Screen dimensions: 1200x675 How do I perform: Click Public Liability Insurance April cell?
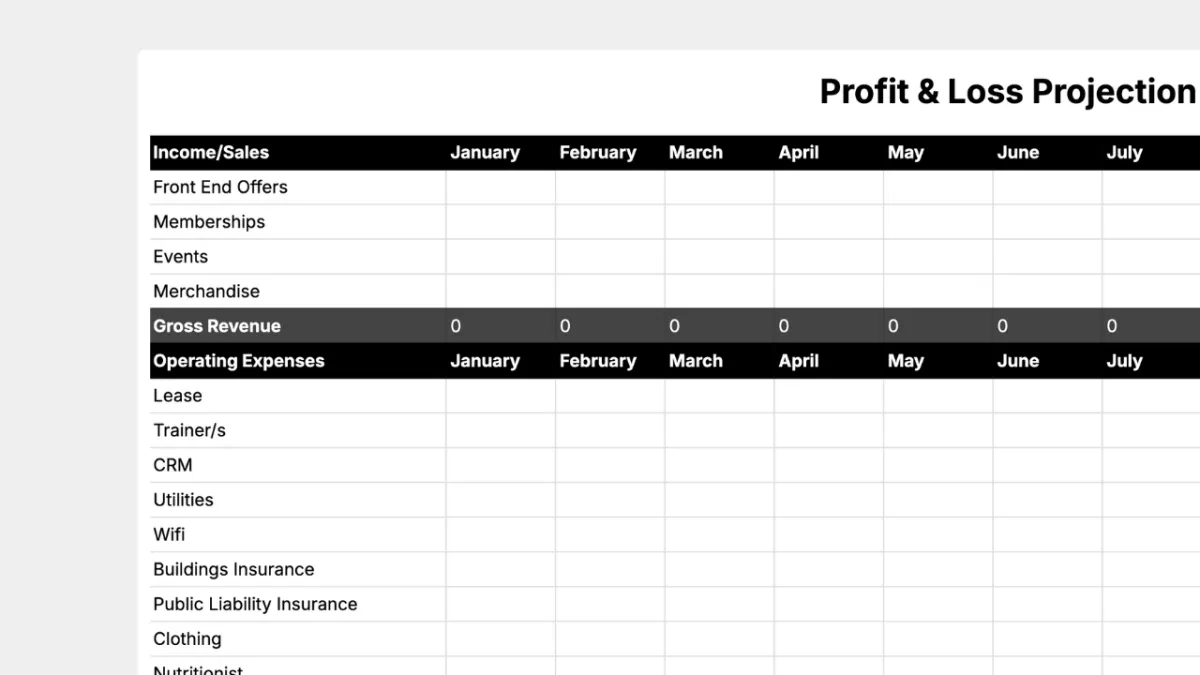point(829,604)
